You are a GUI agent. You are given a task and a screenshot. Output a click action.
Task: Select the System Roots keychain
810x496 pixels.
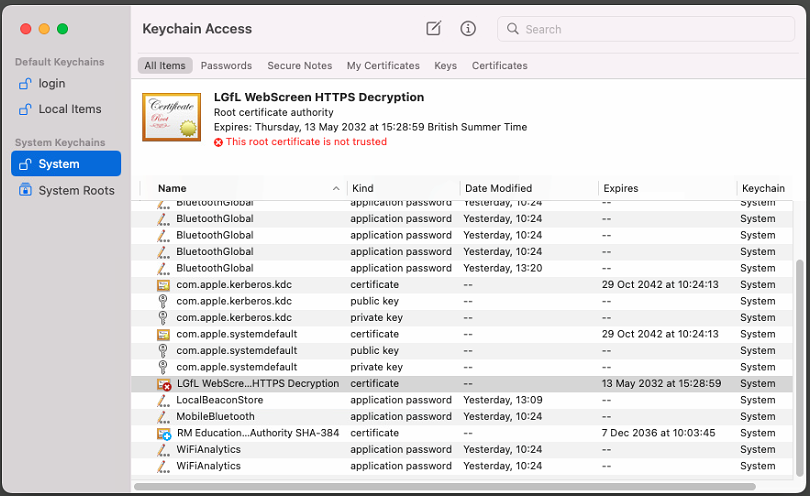click(x=76, y=190)
